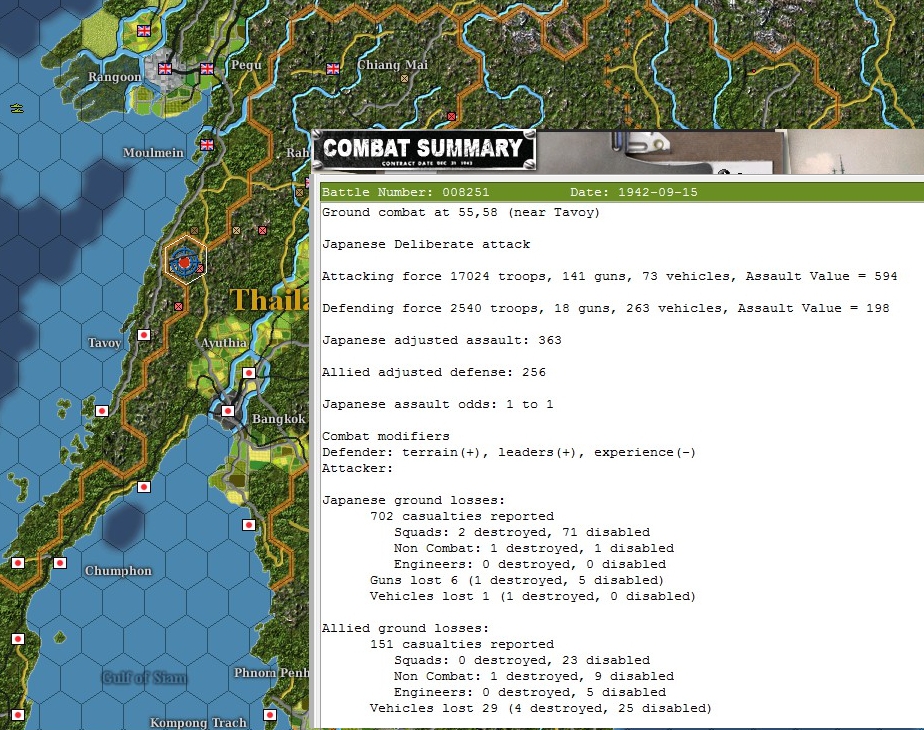Click the Rangoon city label
The height and width of the screenshot is (730, 924).
114,77
